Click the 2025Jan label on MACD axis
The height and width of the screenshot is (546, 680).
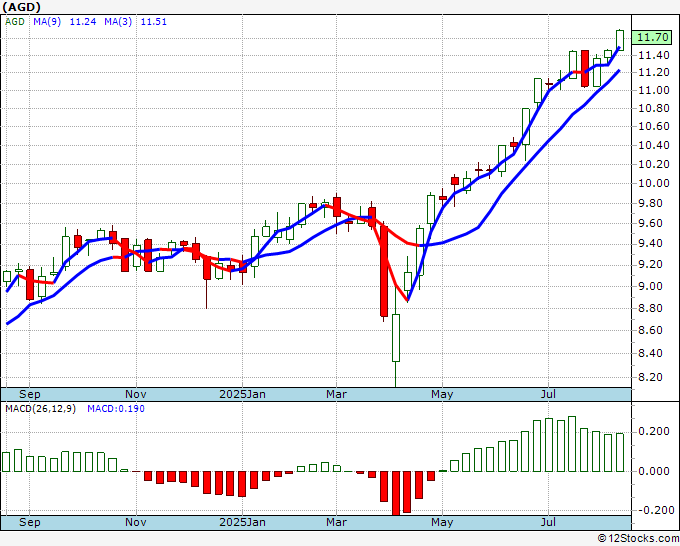point(242,522)
